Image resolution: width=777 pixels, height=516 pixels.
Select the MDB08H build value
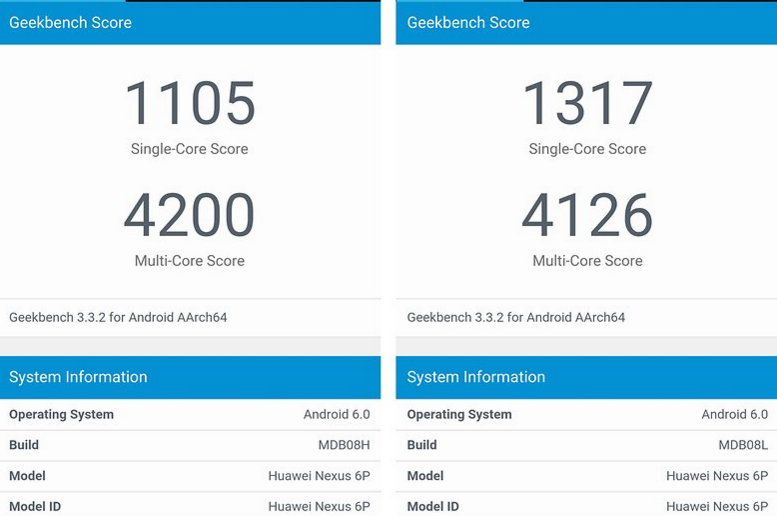[344, 445]
